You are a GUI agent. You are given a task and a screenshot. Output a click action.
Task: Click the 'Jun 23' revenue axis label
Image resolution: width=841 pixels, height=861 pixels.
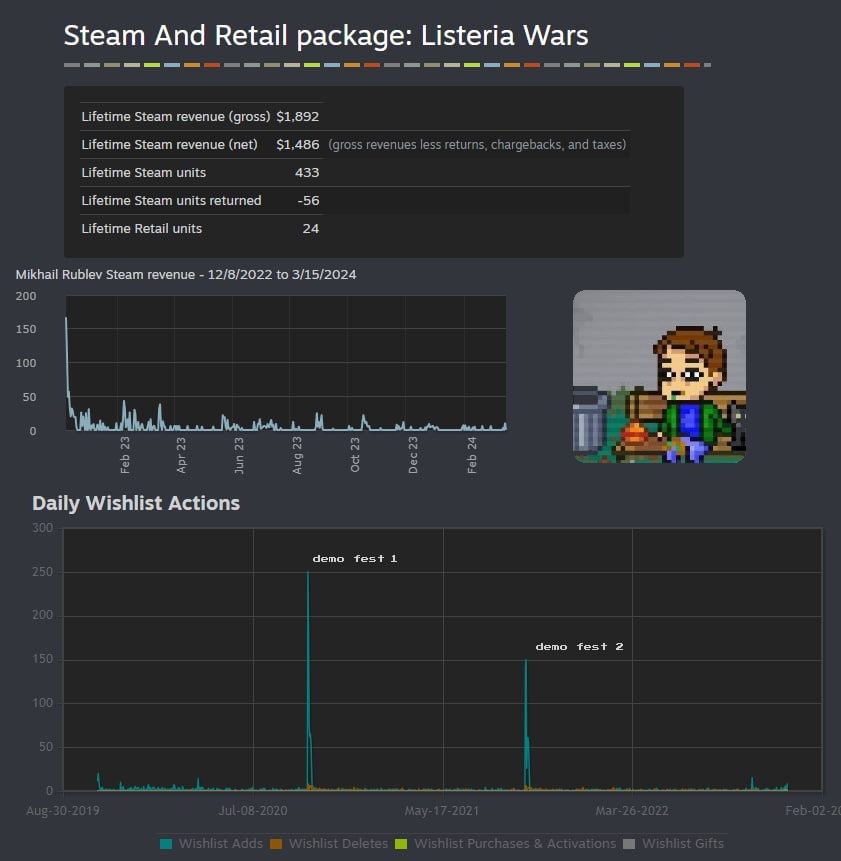[x=239, y=455]
